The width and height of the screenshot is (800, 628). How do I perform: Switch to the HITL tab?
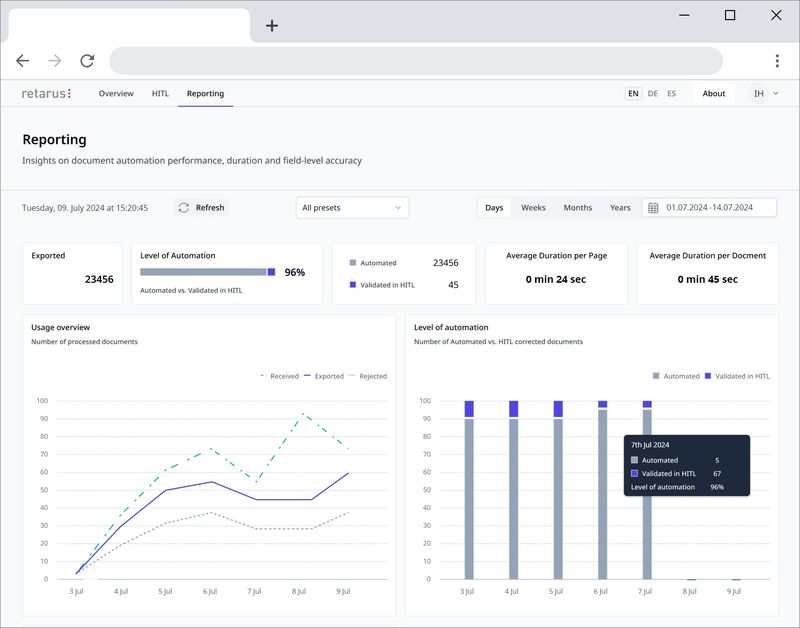(x=160, y=93)
